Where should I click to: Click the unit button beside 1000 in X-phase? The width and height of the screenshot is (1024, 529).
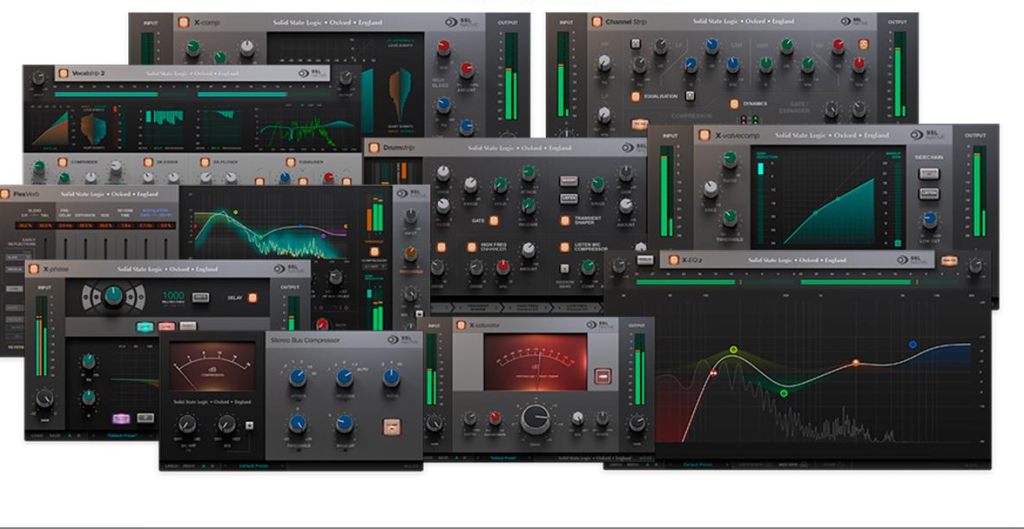click(x=201, y=297)
